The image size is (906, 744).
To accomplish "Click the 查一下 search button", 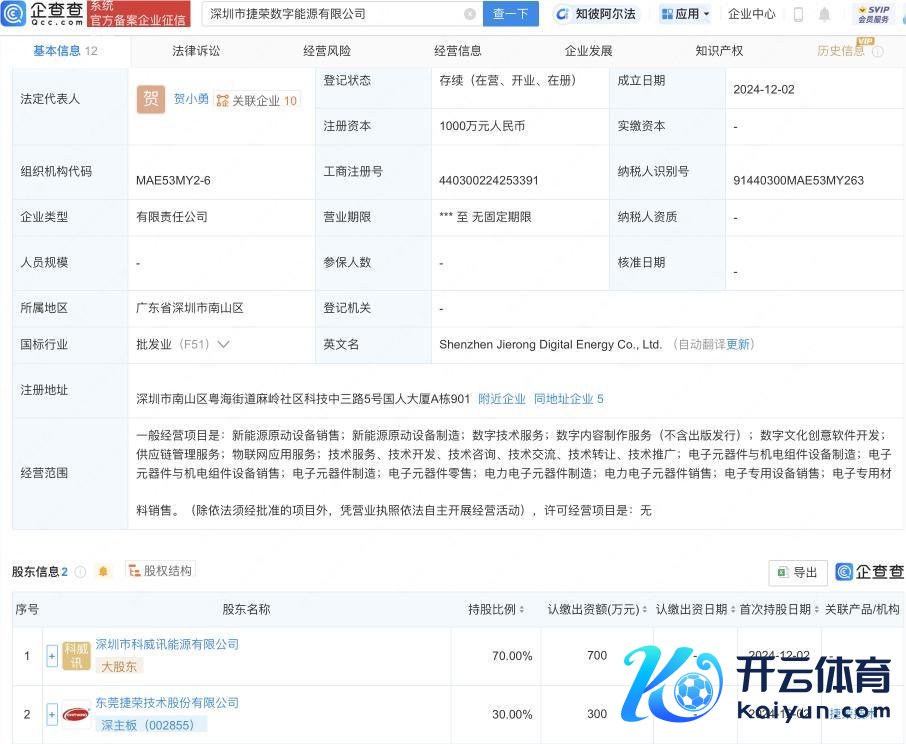I will pos(511,14).
